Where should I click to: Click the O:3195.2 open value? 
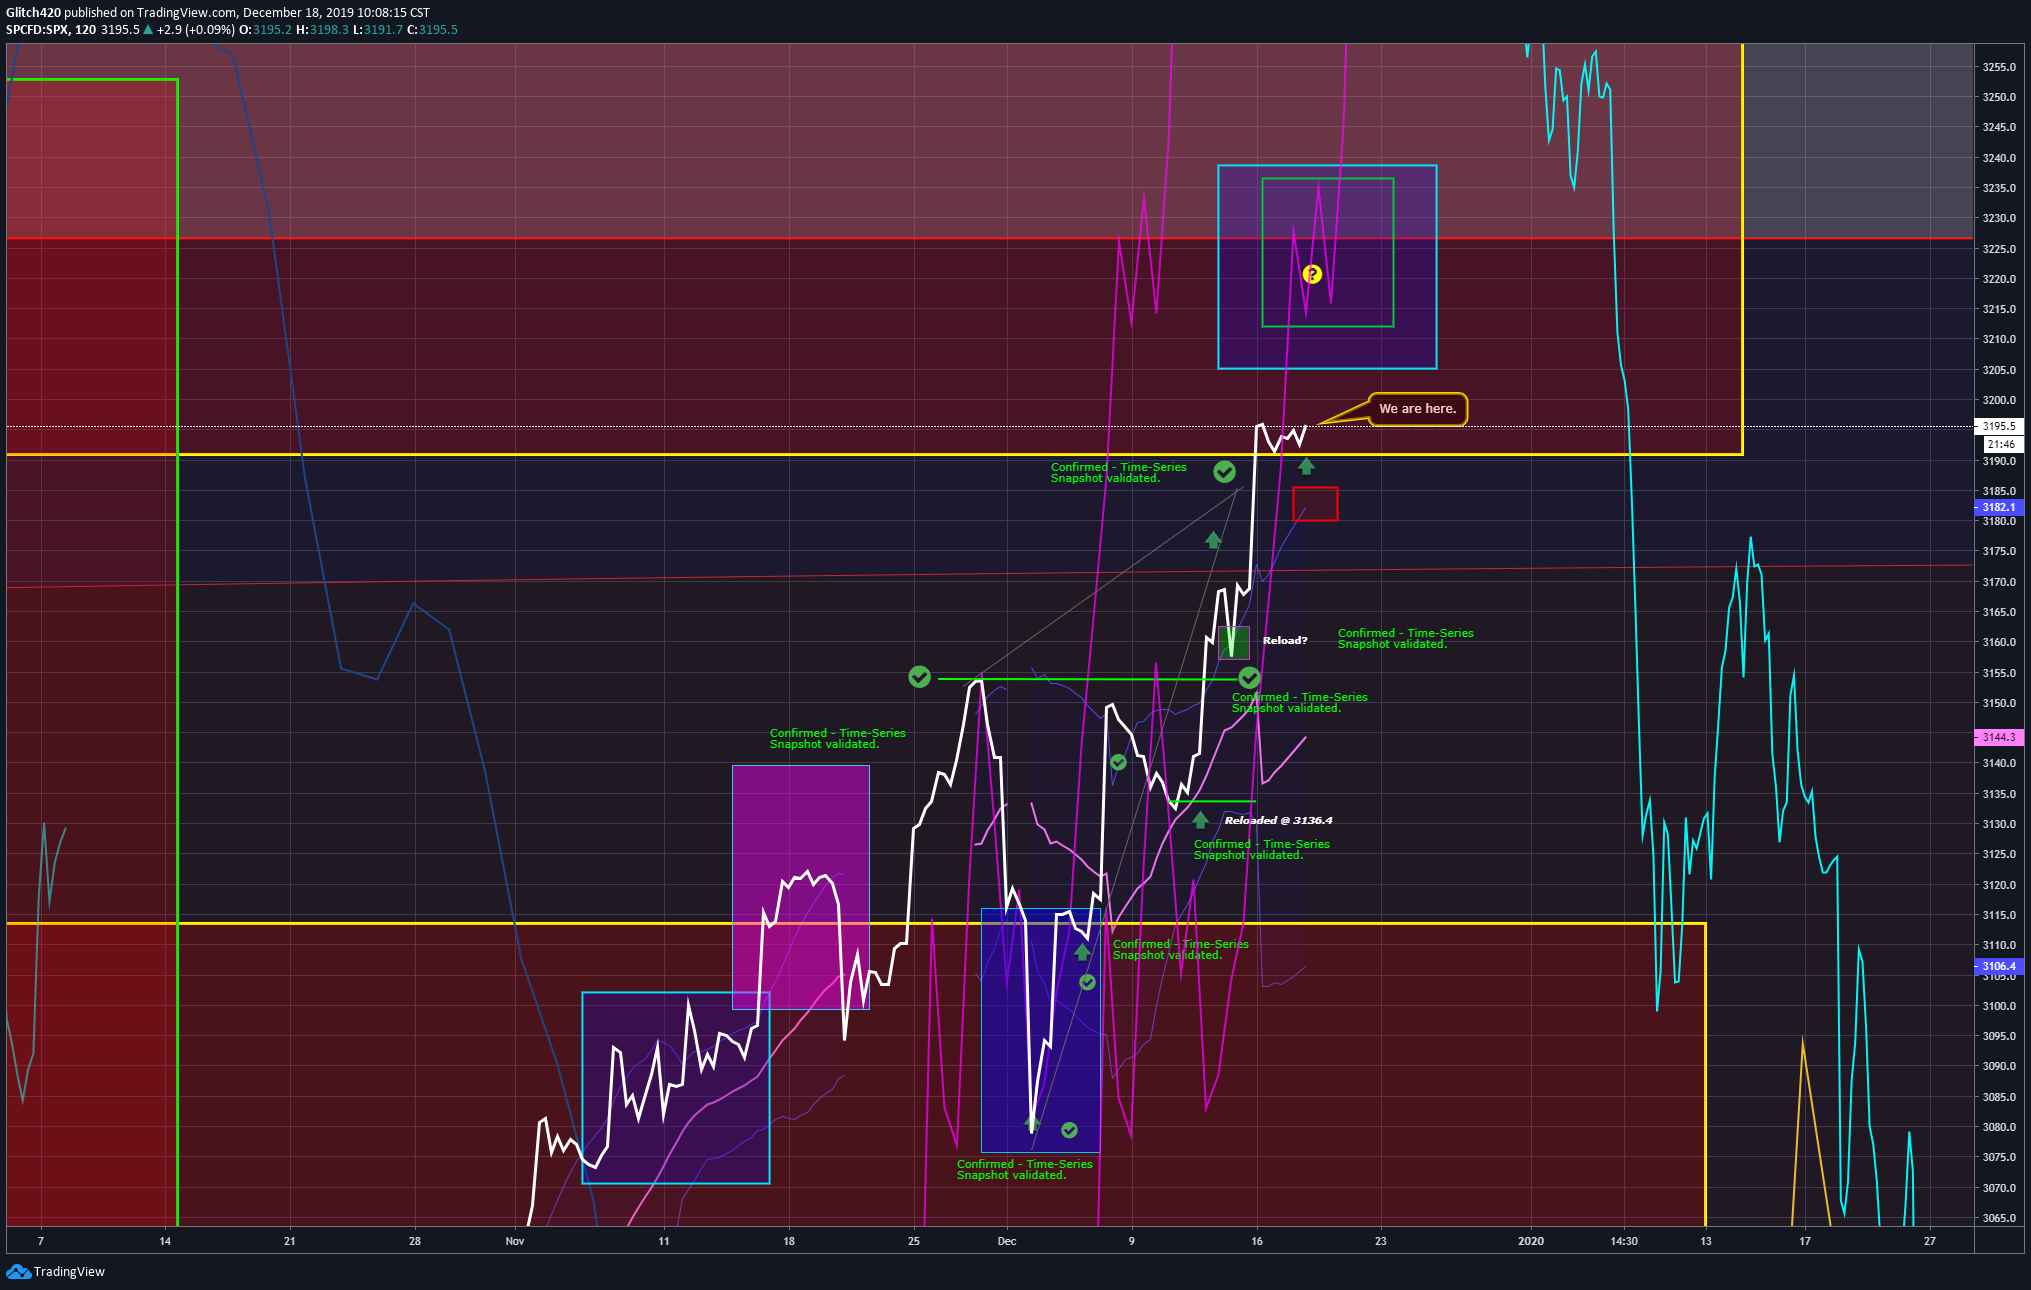point(265,30)
